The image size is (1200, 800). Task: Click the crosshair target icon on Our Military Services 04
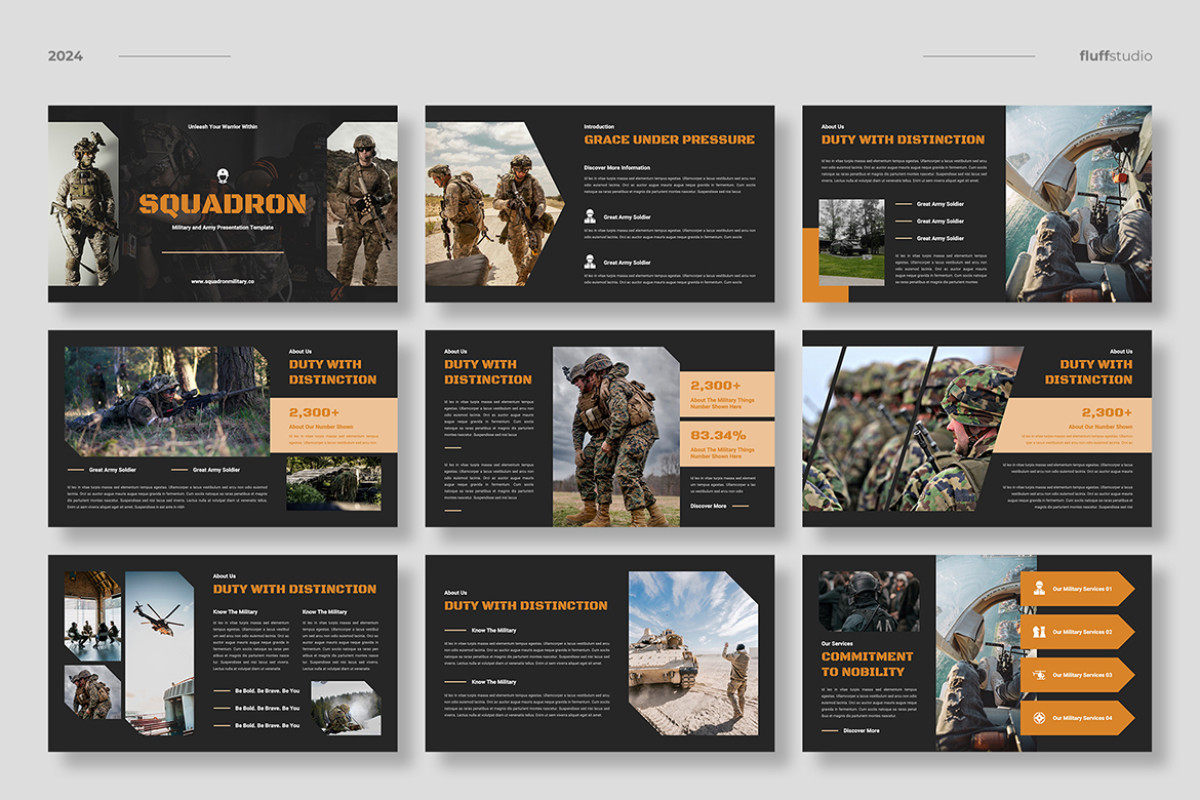pyautogui.click(x=1039, y=717)
